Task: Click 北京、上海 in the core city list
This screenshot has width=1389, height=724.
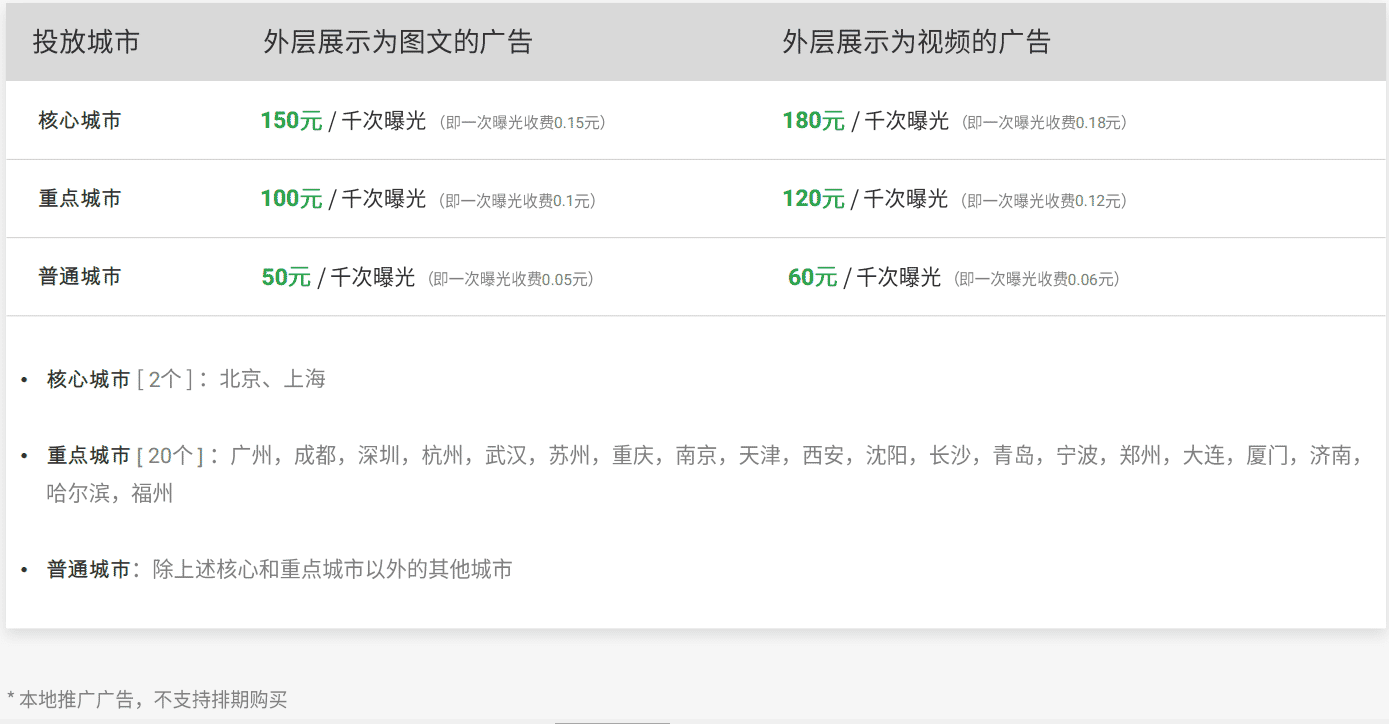Action: click(272, 379)
